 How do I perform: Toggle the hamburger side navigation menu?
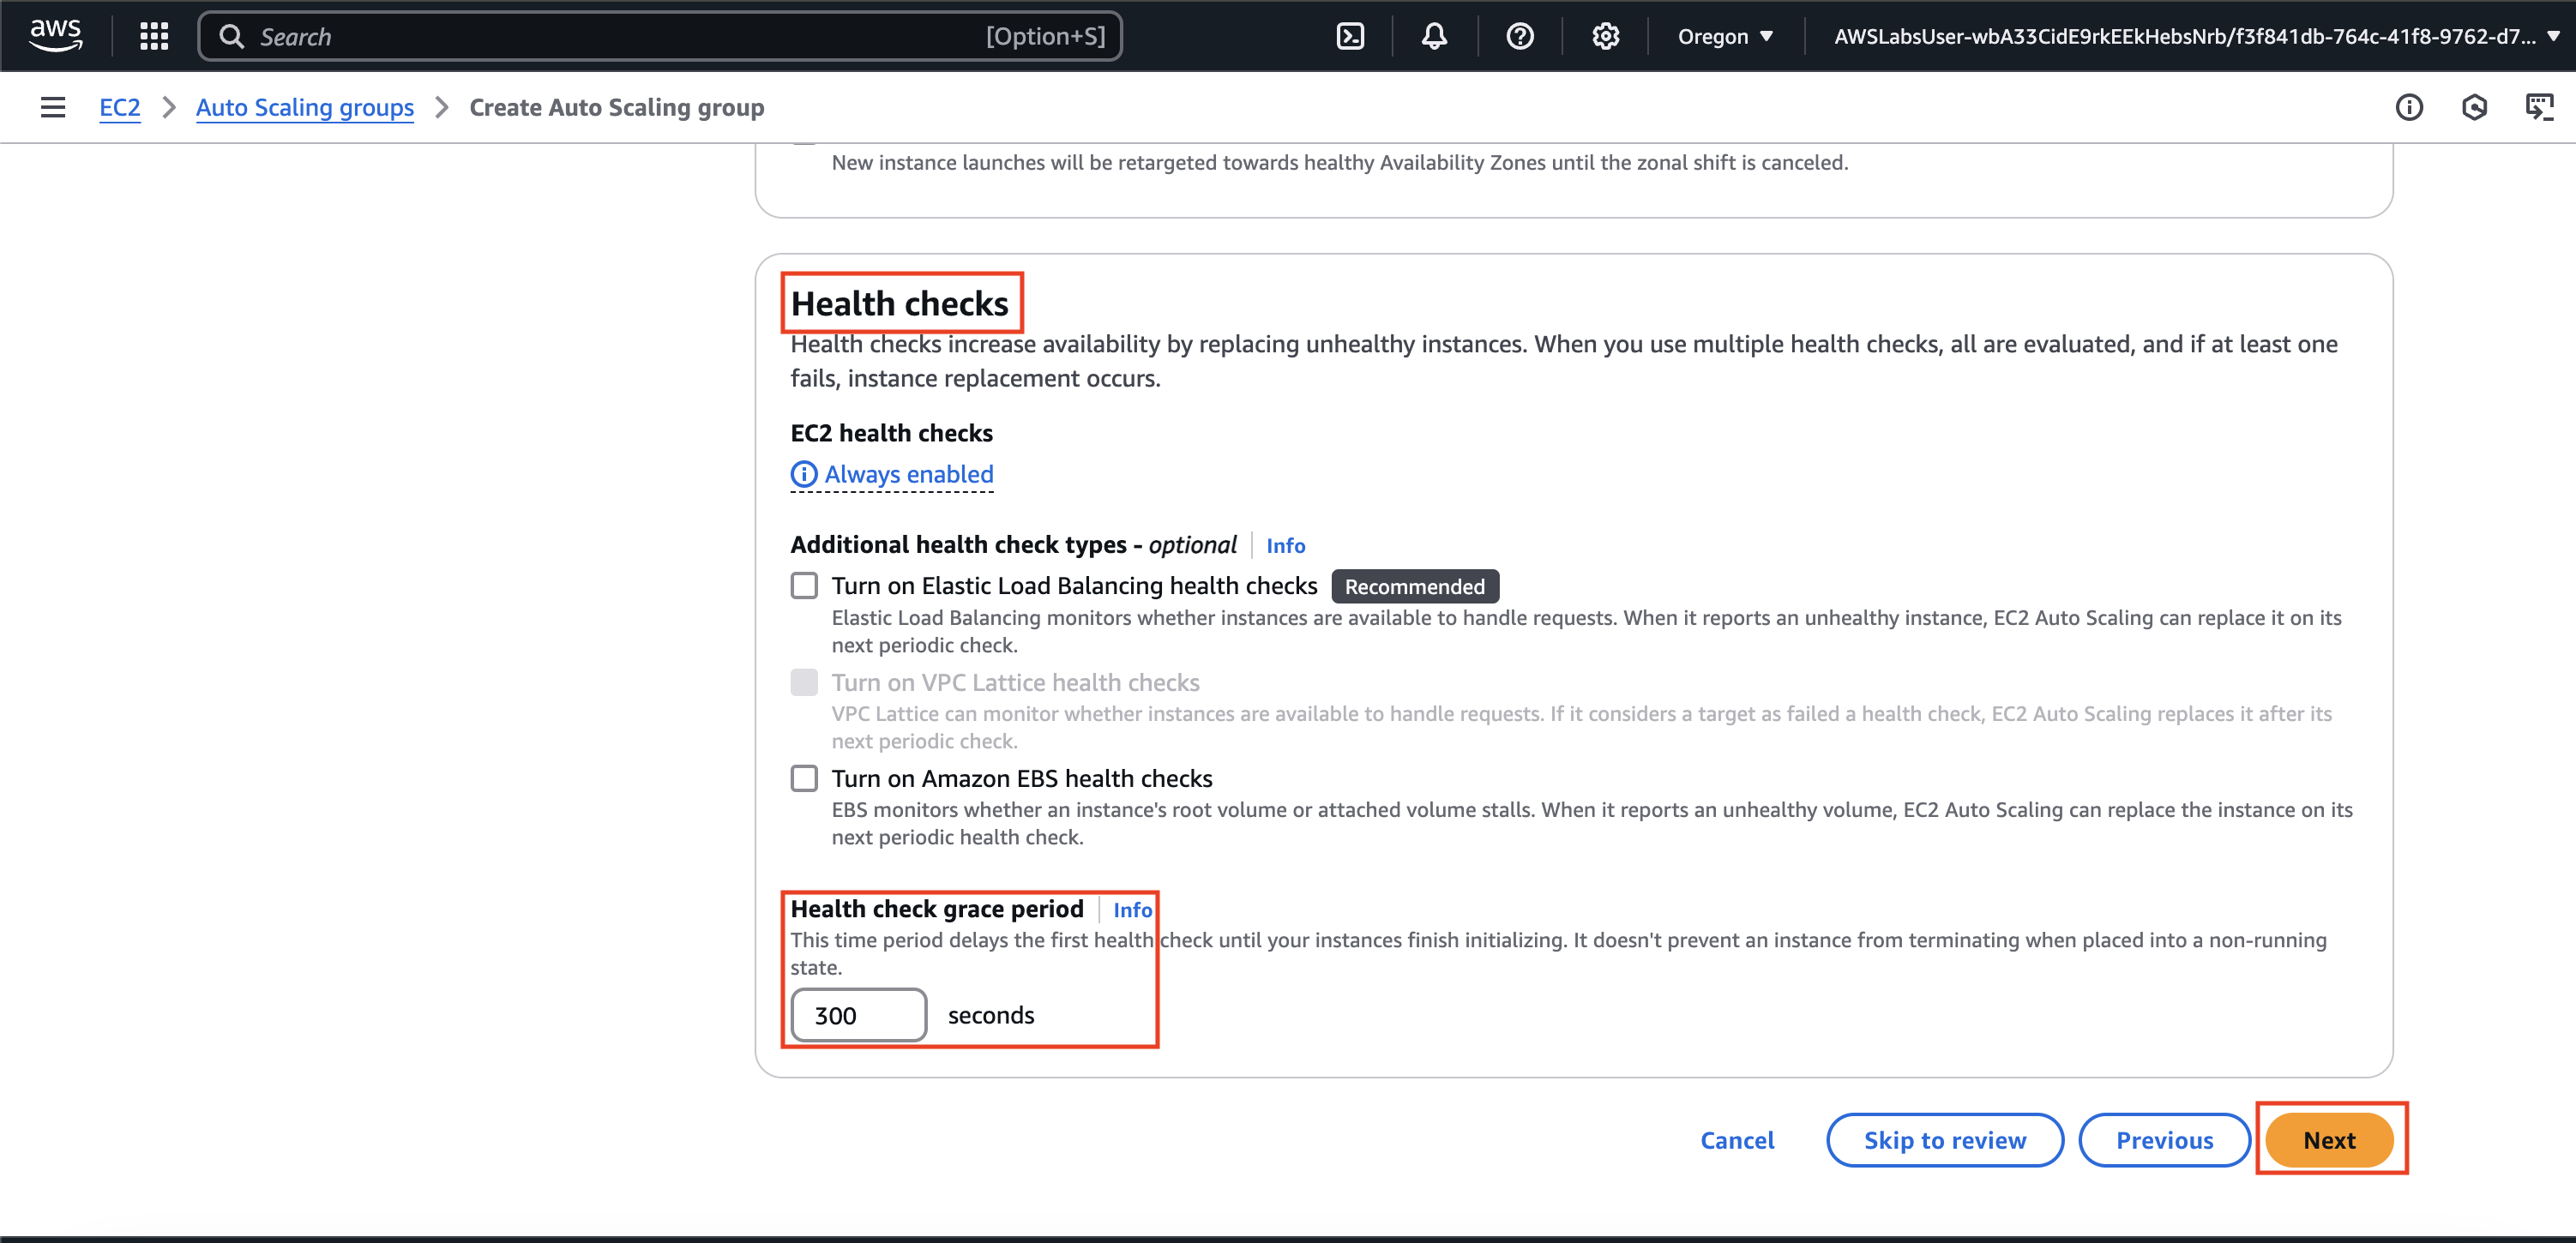pyautogui.click(x=53, y=107)
